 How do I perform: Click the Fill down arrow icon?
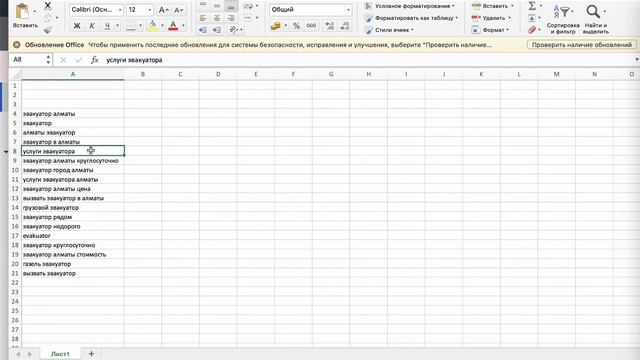[532, 18]
